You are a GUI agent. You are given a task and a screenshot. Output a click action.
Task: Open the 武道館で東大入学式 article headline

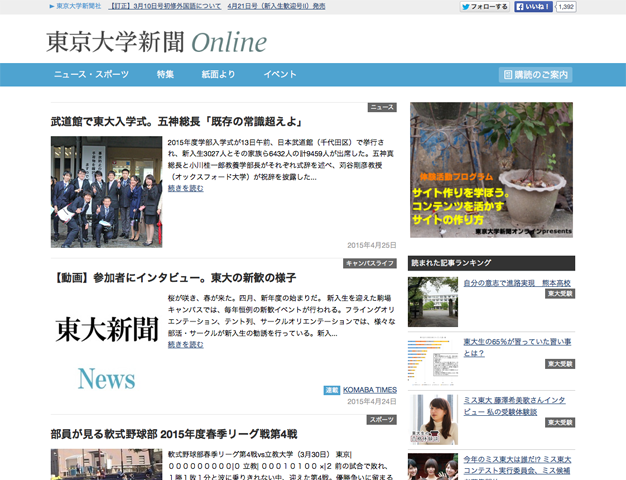pyautogui.click(x=176, y=121)
